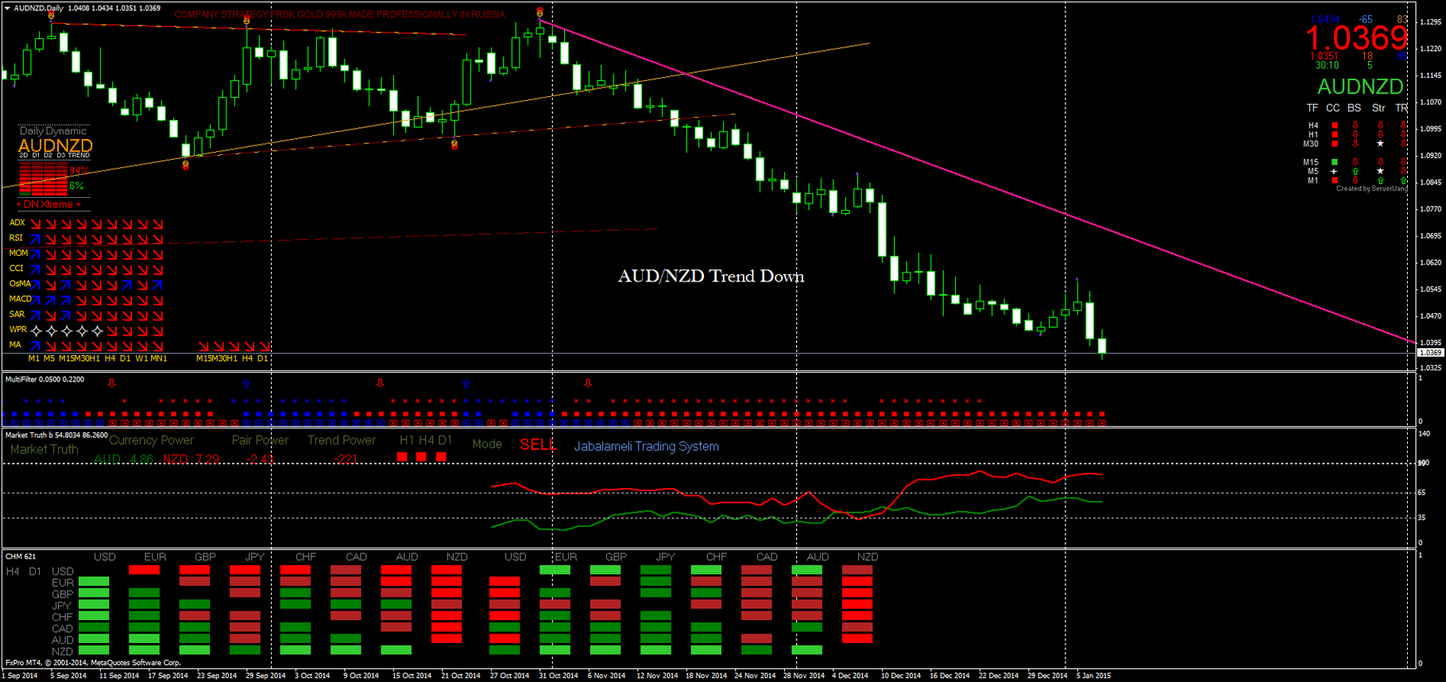Click the MA MN1 red down arrow

(158, 345)
